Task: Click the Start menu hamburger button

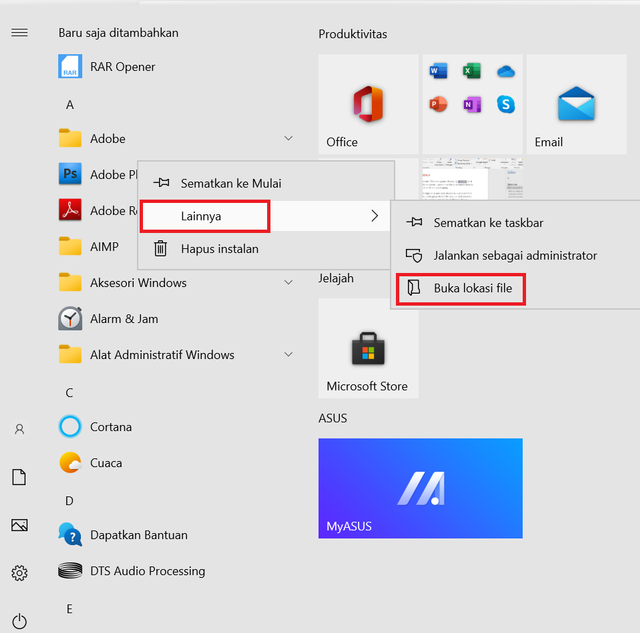Action: coord(19,33)
